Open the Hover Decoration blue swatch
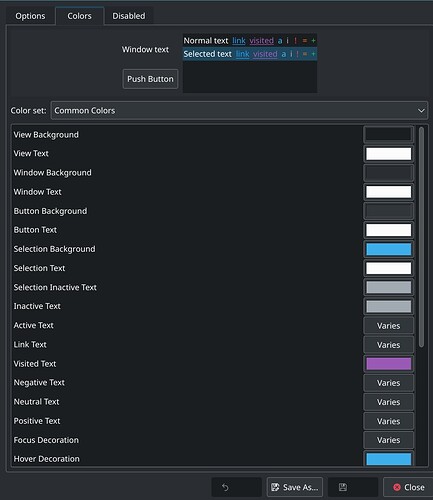 click(389, 459)
